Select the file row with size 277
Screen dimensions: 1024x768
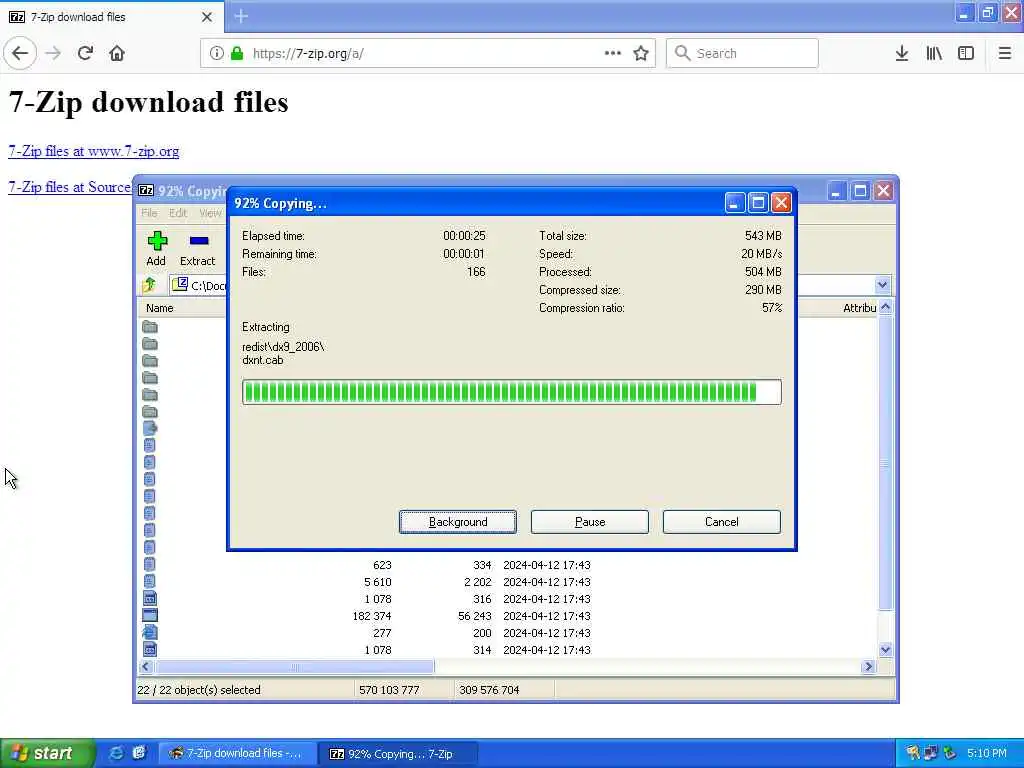pos(508,633)
